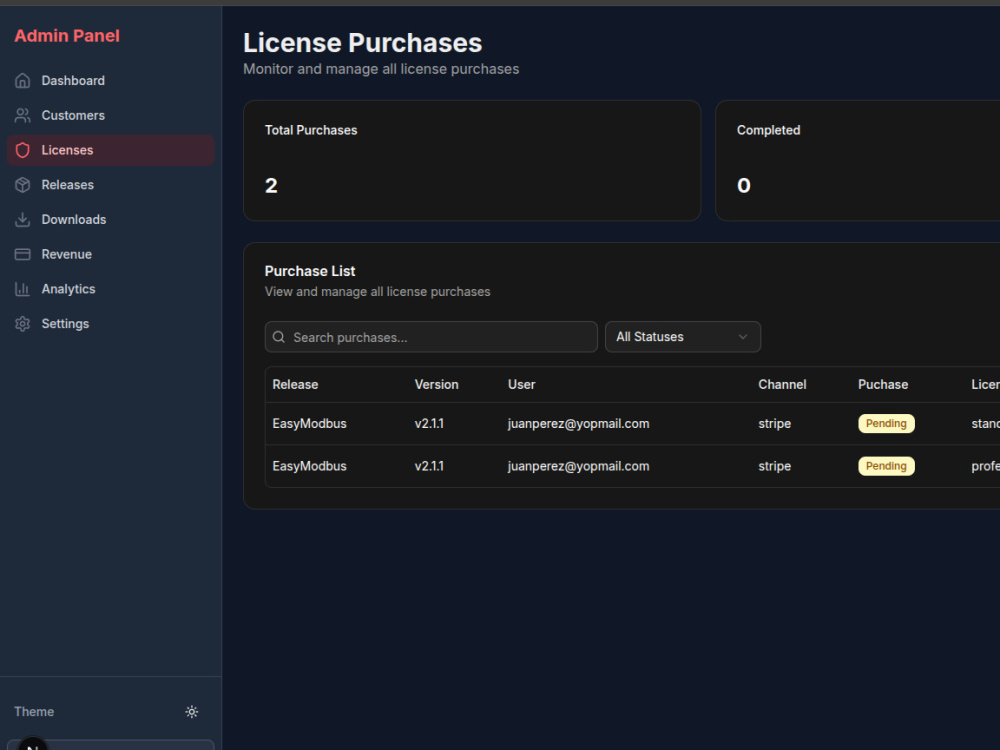The width and height of the screenshot is (1000, 750).
Task: Click the Licenses shield icon
Action: point(22,150)
